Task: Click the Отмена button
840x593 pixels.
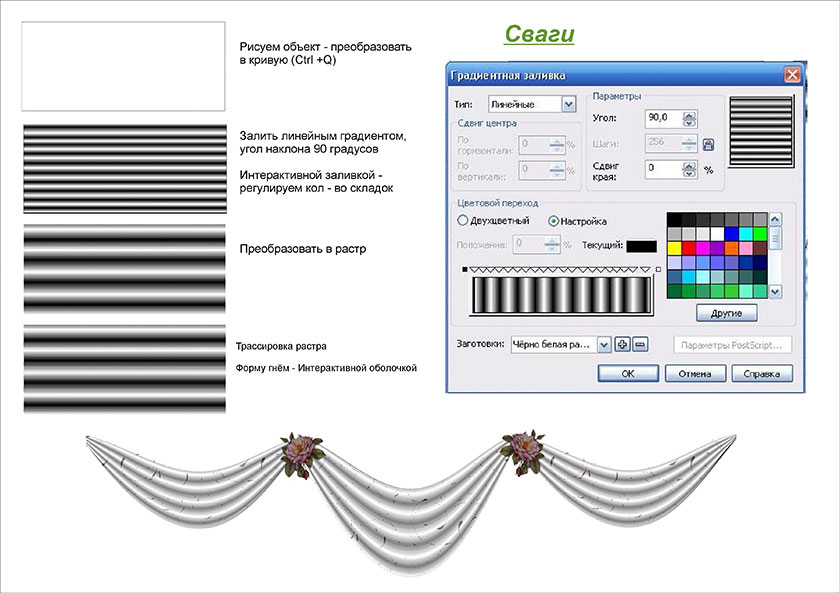Action: coord(696,374)
